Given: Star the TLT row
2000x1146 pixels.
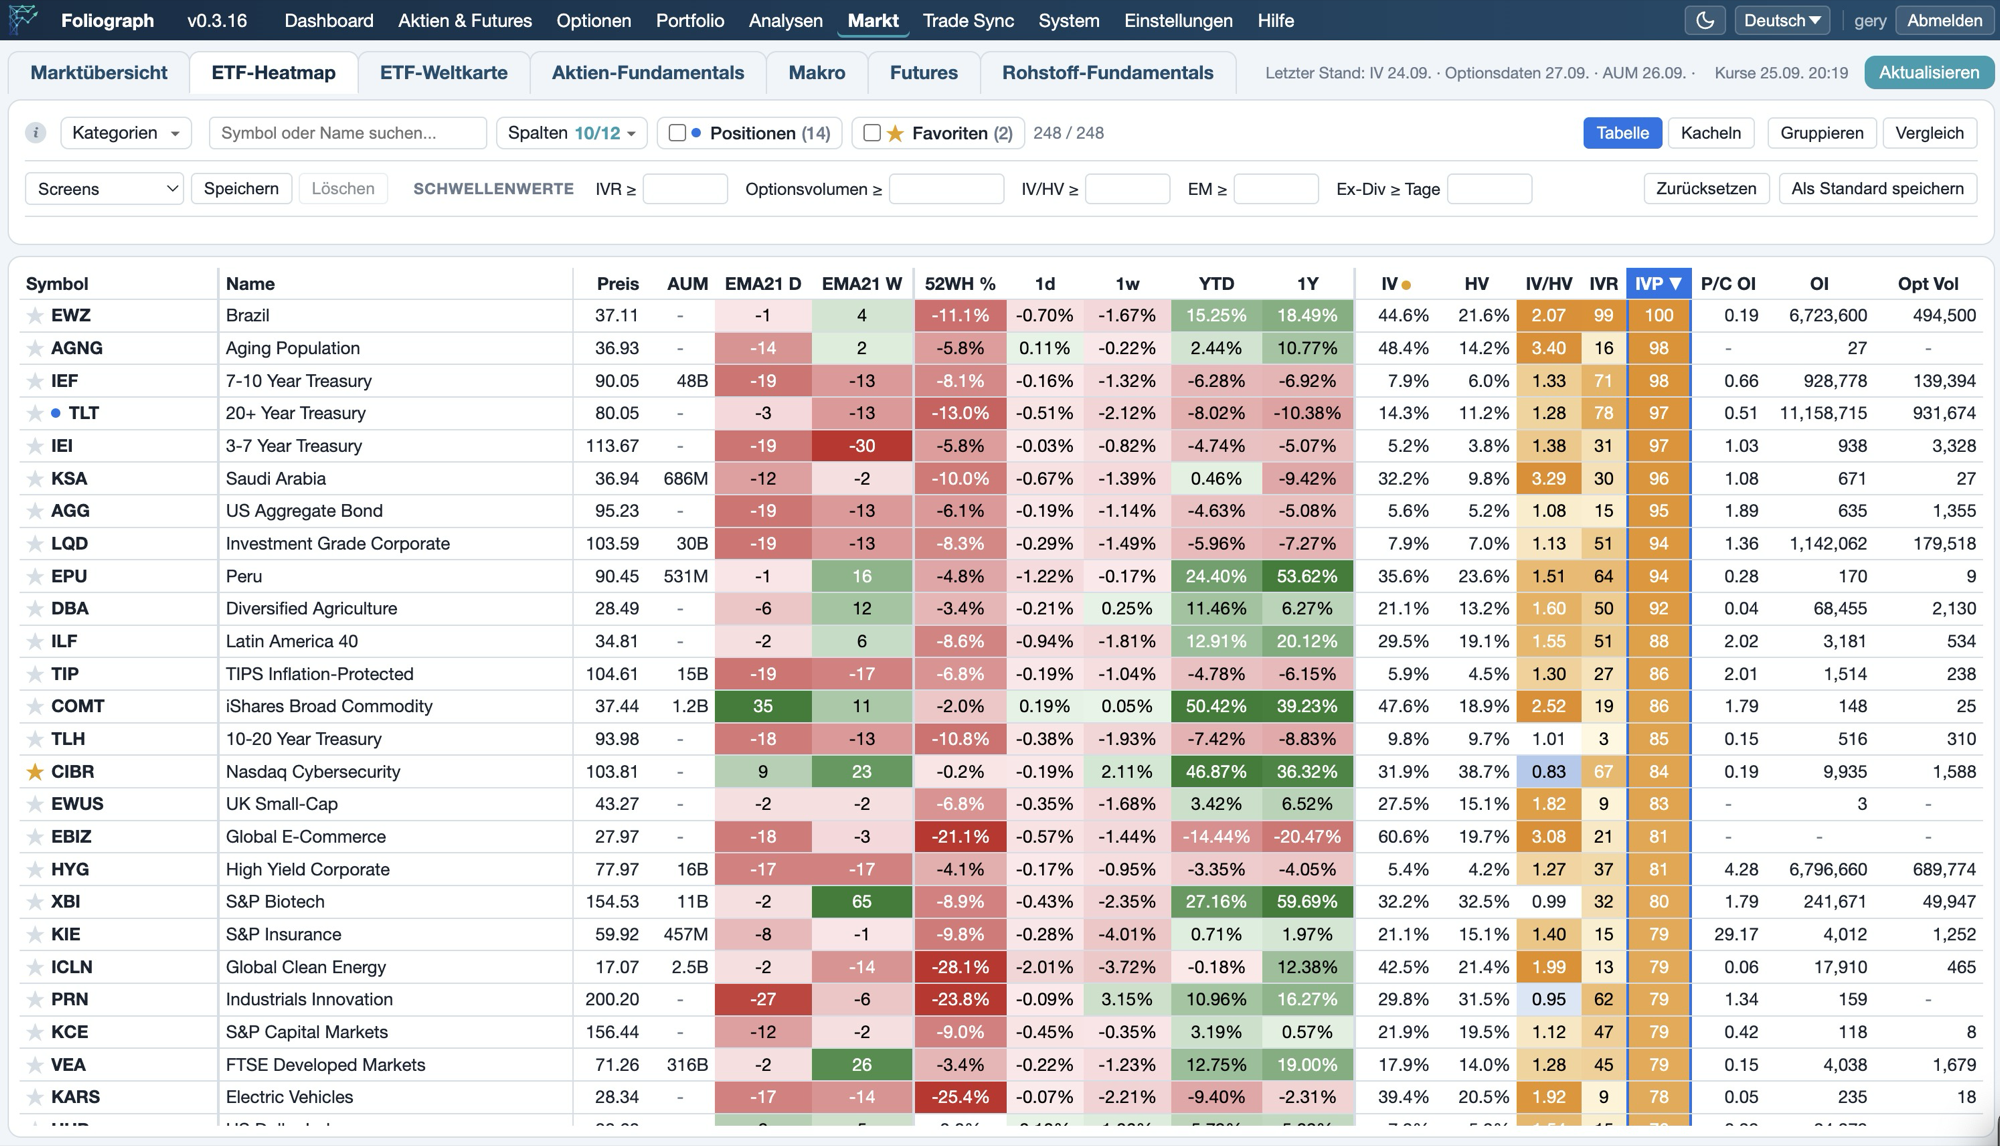Looking at the screenshot, I should coord(35,413).
